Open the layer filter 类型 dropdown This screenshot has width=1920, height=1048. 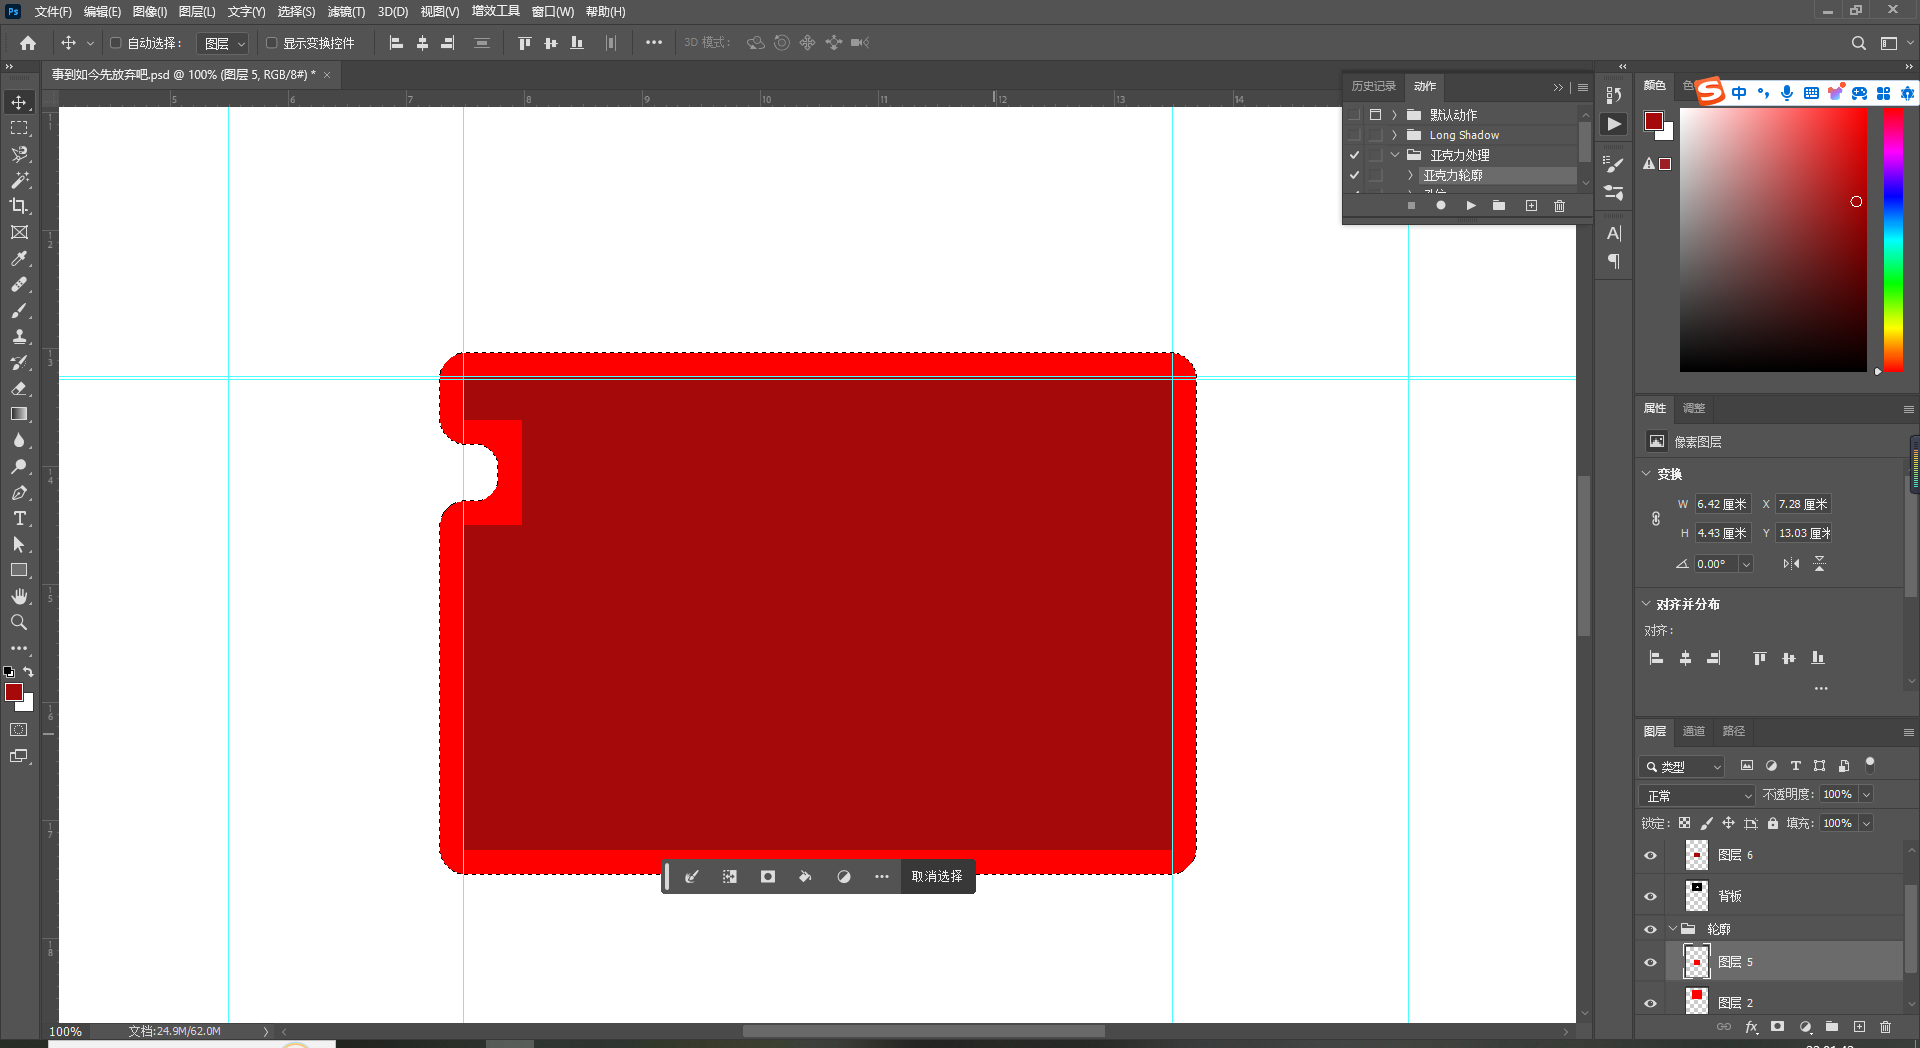tap(1682, 766)
